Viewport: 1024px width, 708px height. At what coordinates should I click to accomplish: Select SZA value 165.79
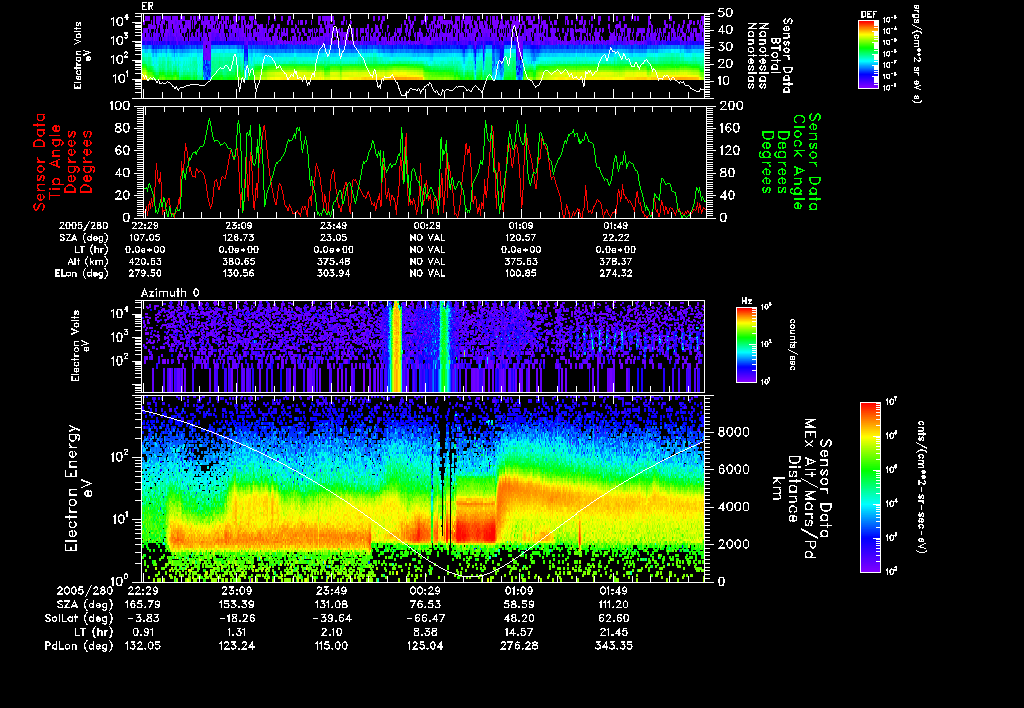click(x=142, y=605)
